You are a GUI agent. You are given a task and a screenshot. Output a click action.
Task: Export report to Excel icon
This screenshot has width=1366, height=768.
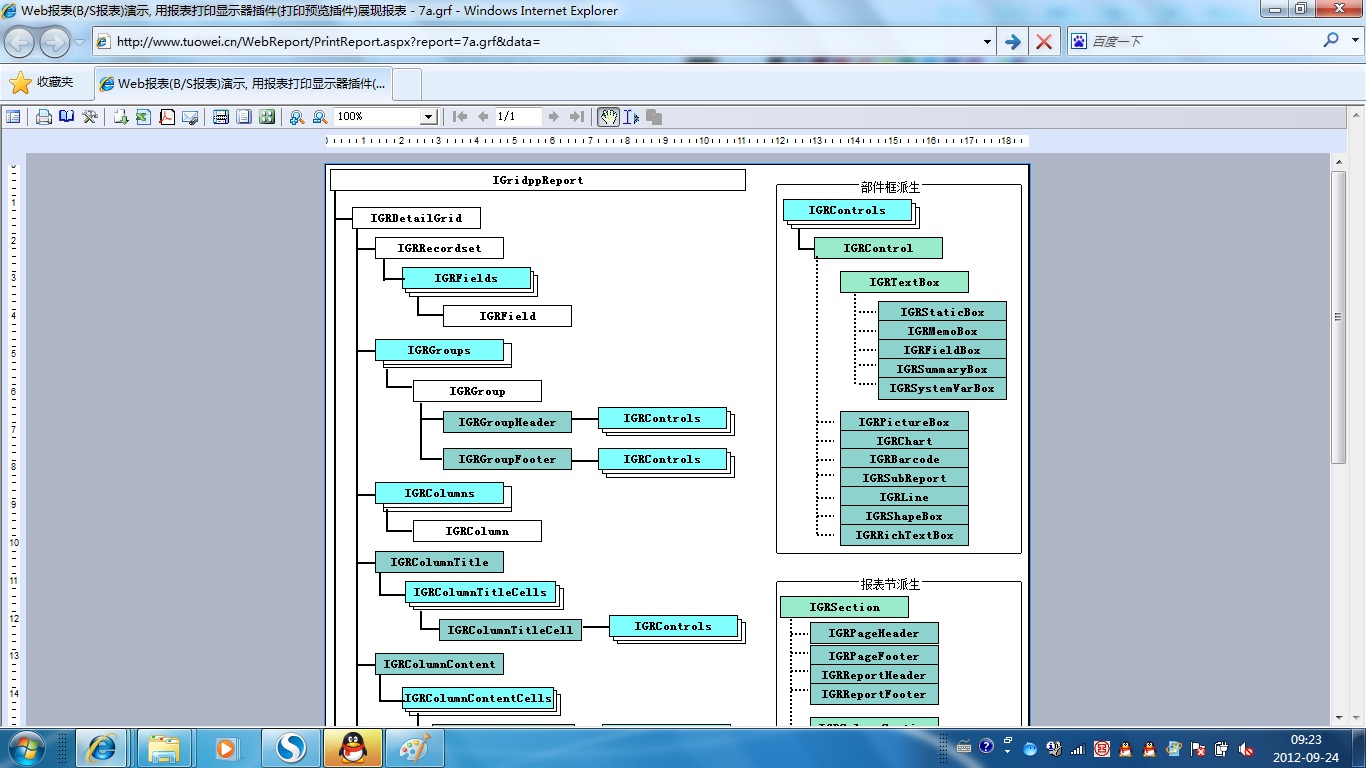[143, 117]
